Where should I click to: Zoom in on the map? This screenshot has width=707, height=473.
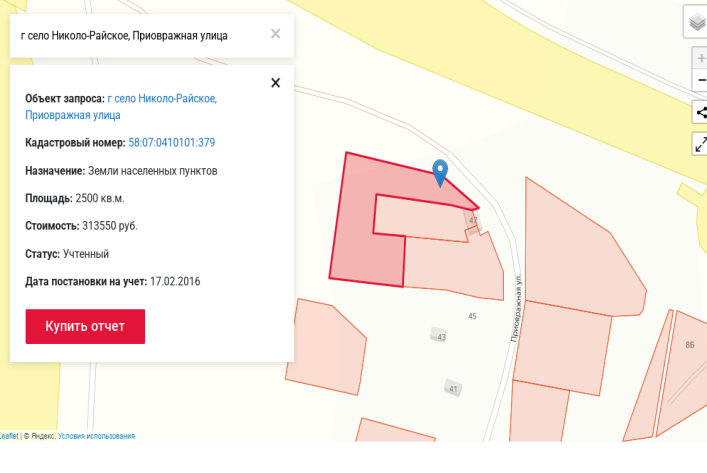click(x=700, y=59)
